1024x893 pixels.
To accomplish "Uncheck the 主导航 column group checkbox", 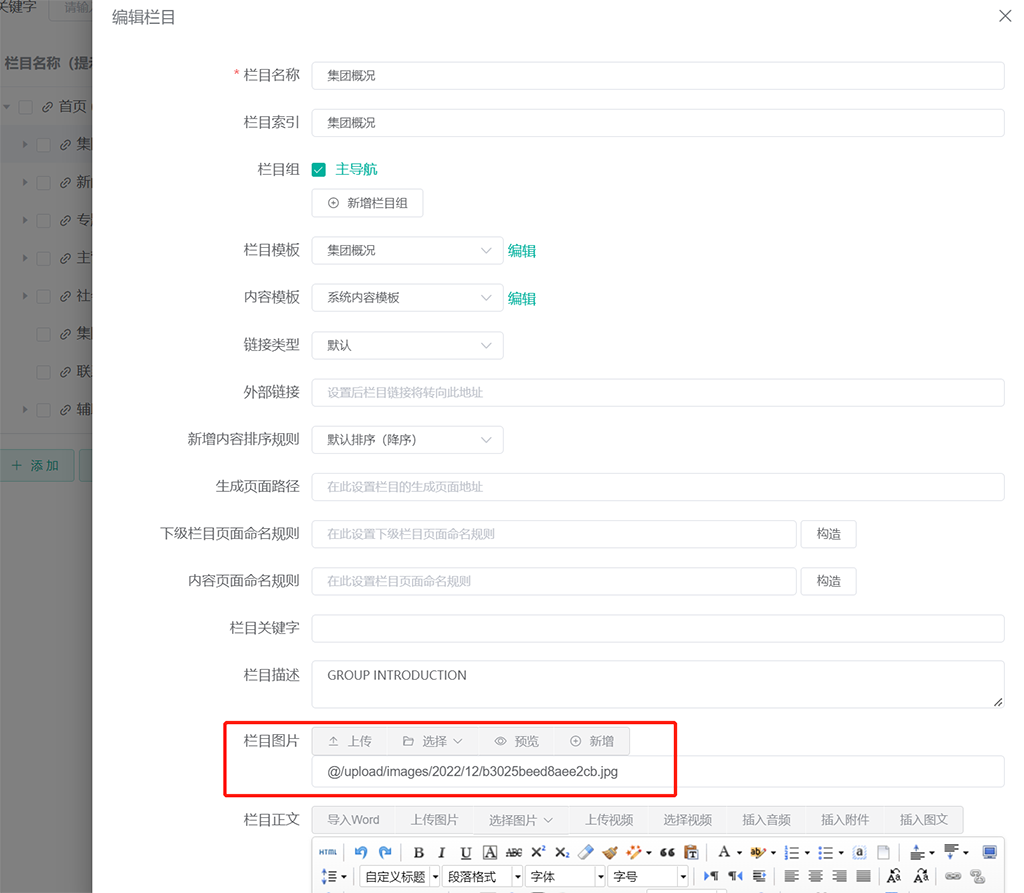I will (319, 170).
